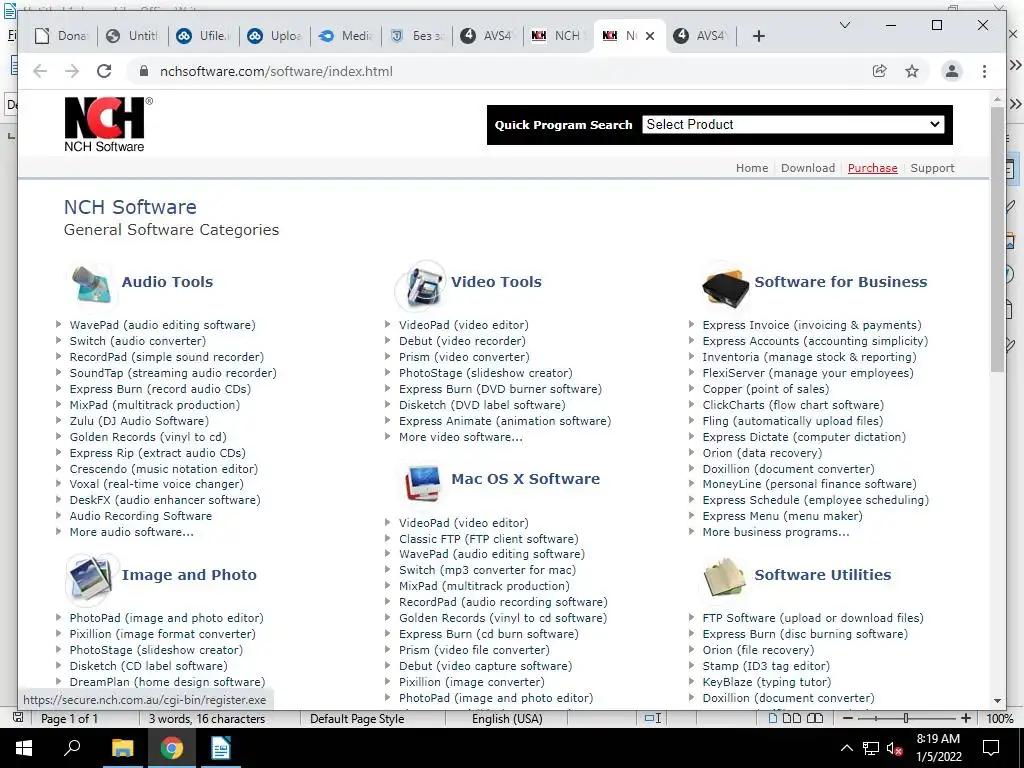Open Debut video recorder link
The height and width of the screenshot is (768, 1024).
tap(462, 341)
